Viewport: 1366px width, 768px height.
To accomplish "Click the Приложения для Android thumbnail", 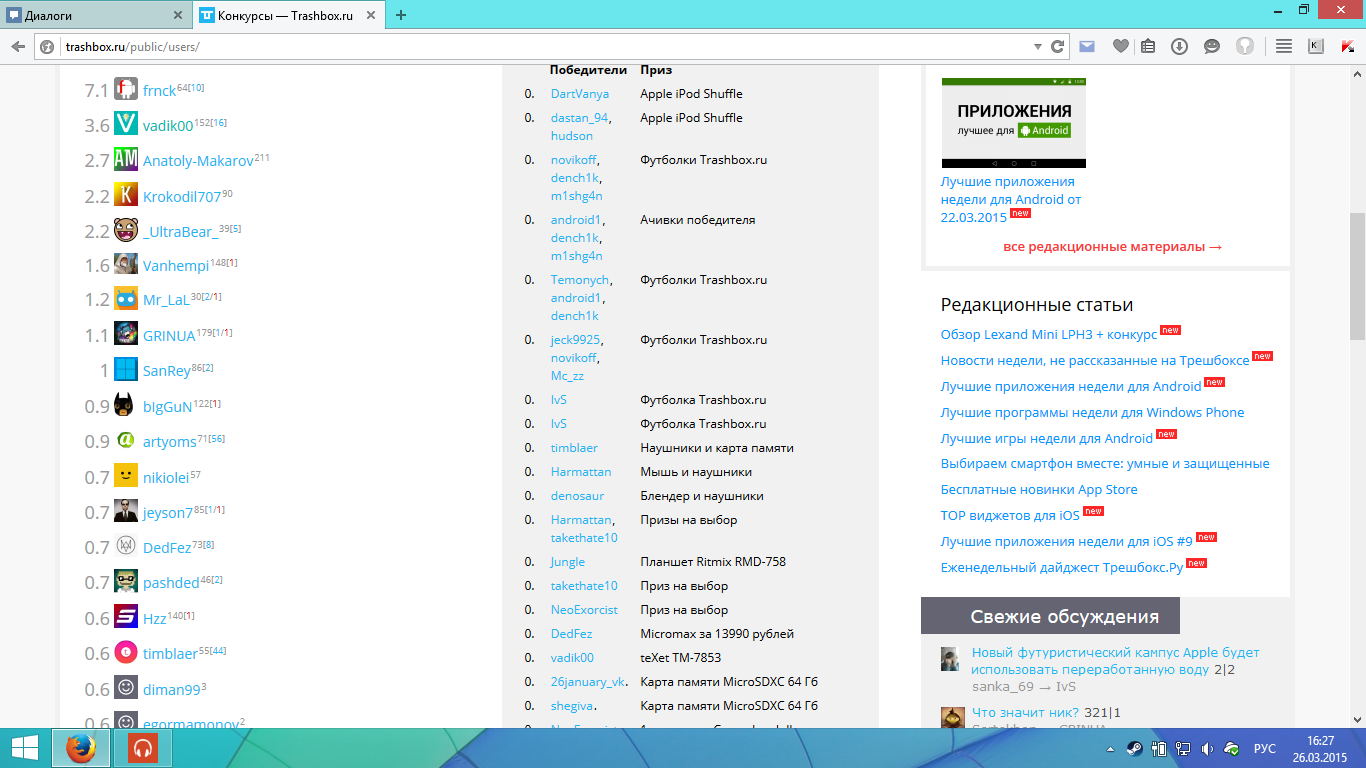I will (1014, 122).
